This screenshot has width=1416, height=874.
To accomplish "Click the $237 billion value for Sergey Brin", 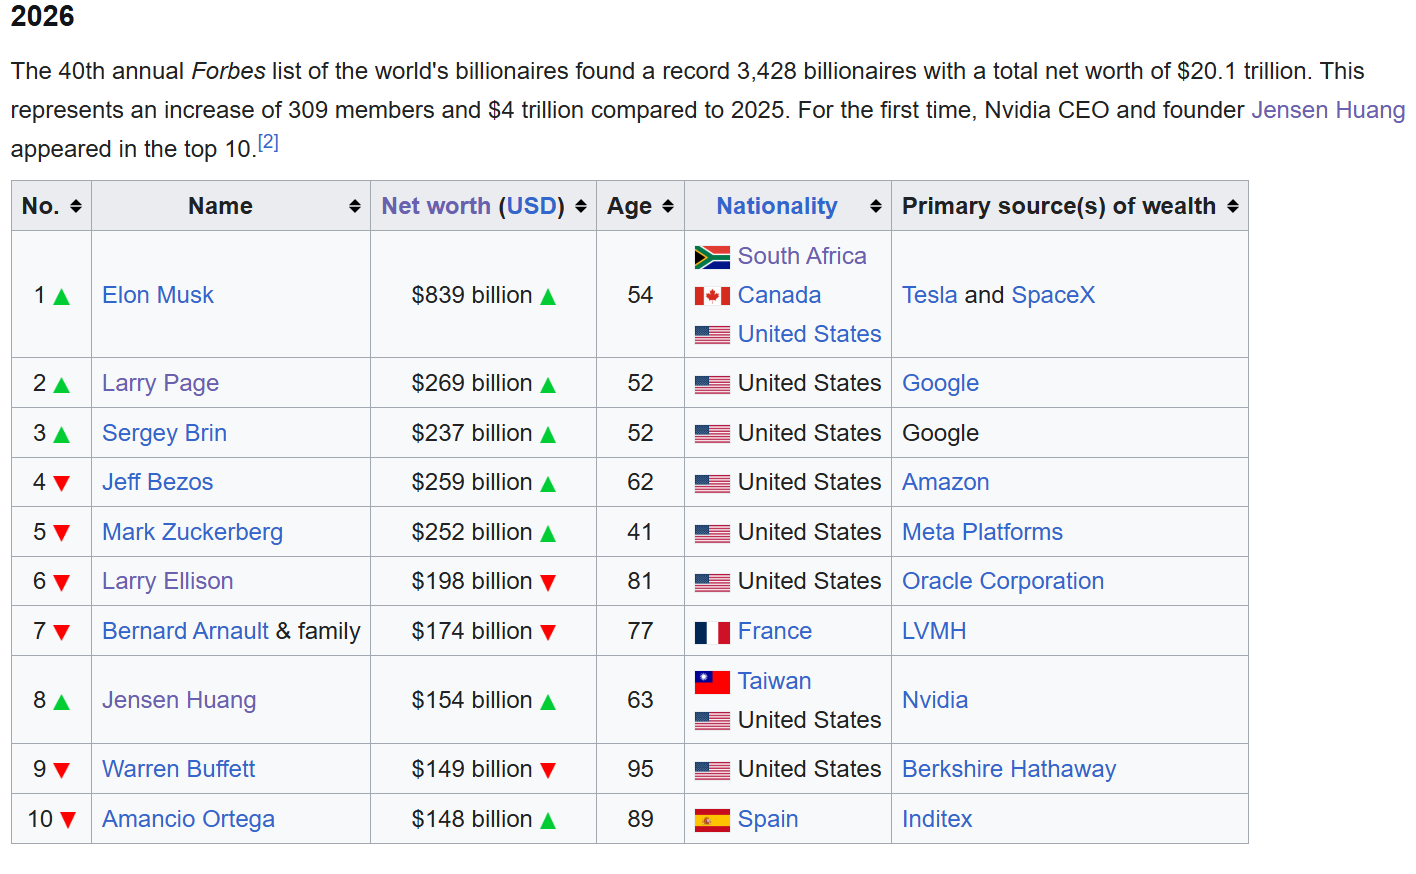I will (x=472, y=433).
